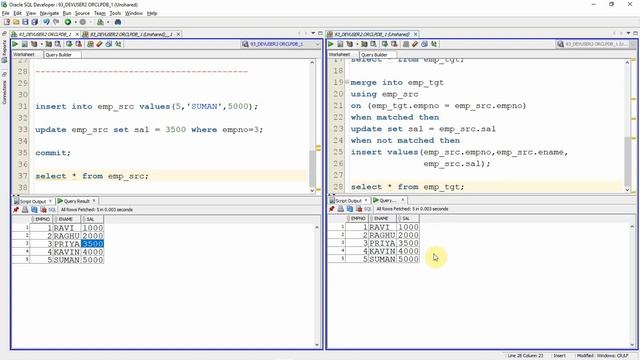Click the binoculars Find DB Object icon
The width and height of the screenshot is (640, 360).
118,22
